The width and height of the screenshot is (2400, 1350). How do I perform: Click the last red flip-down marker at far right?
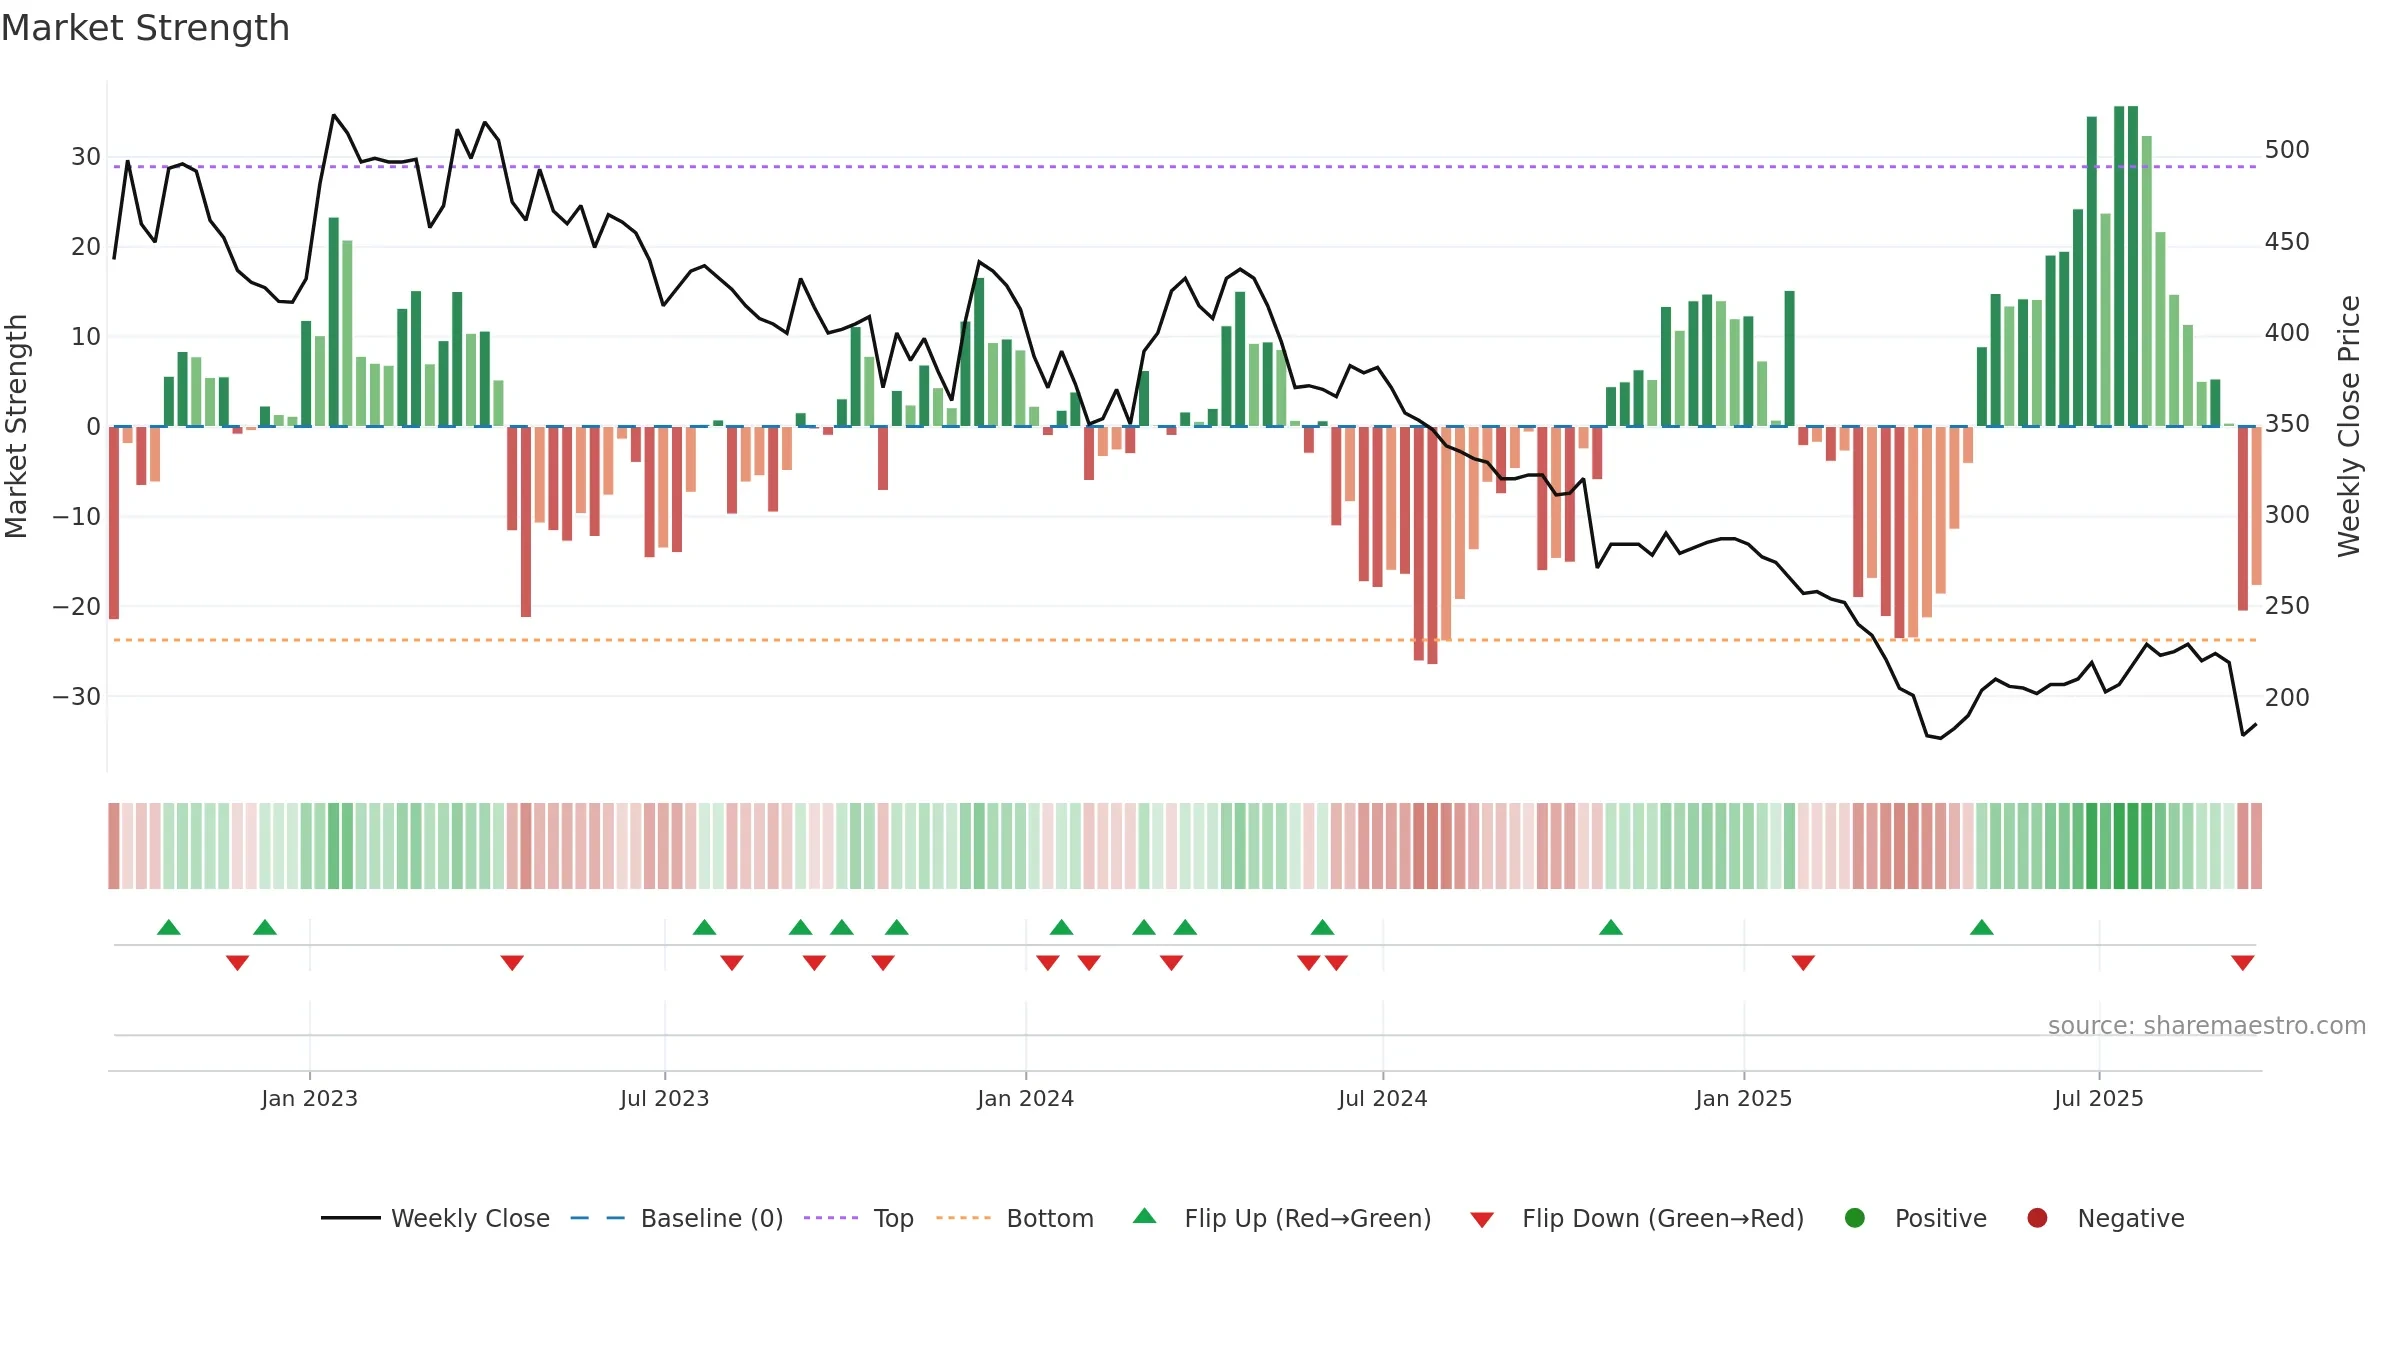pyautogui.click(x=2242, y=963)
